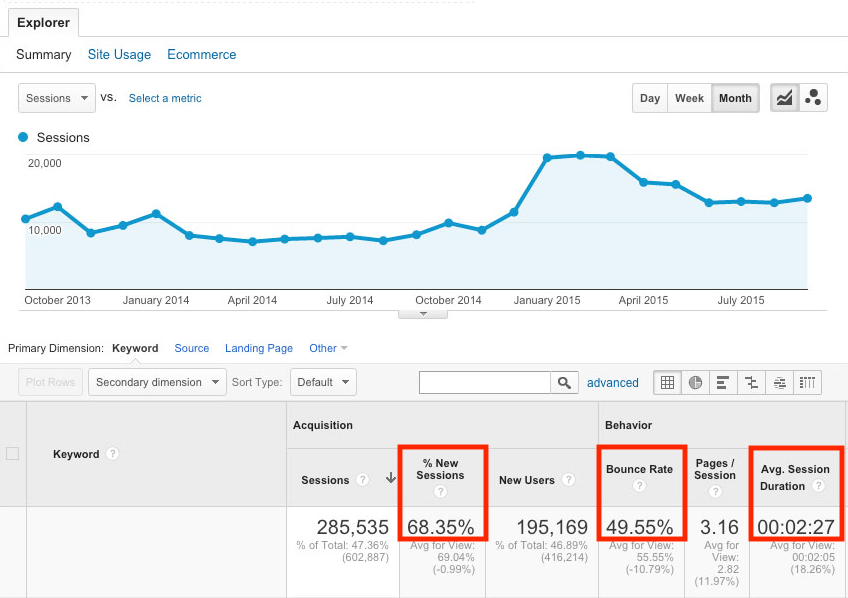Open the advanced filter link
The image size is (848, 598).
point(613,383)
